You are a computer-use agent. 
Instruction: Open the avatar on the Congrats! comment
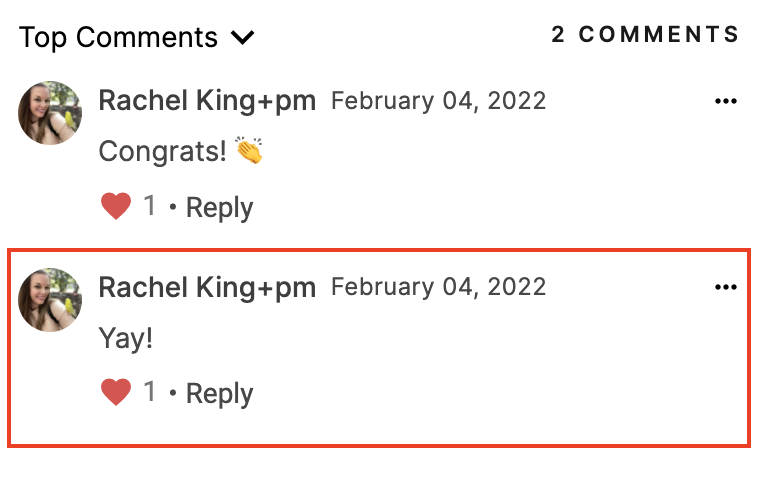[50, 113]
